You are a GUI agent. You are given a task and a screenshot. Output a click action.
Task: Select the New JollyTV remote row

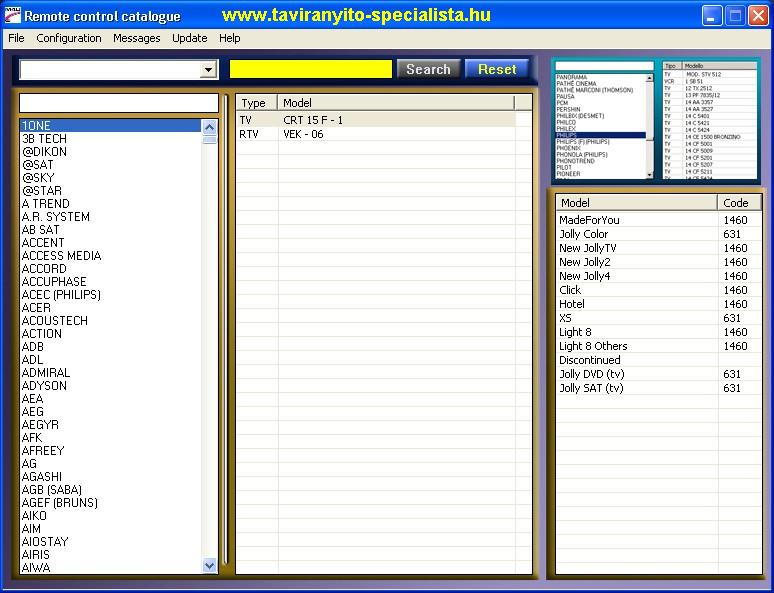658,248
